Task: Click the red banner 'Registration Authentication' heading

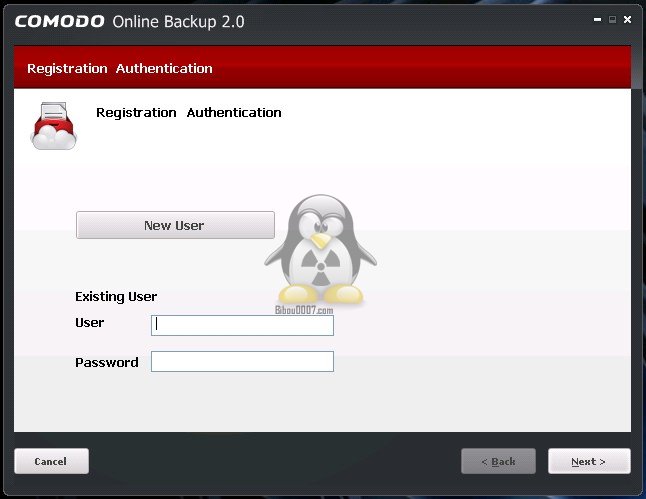Action: (x=120, y=68)
